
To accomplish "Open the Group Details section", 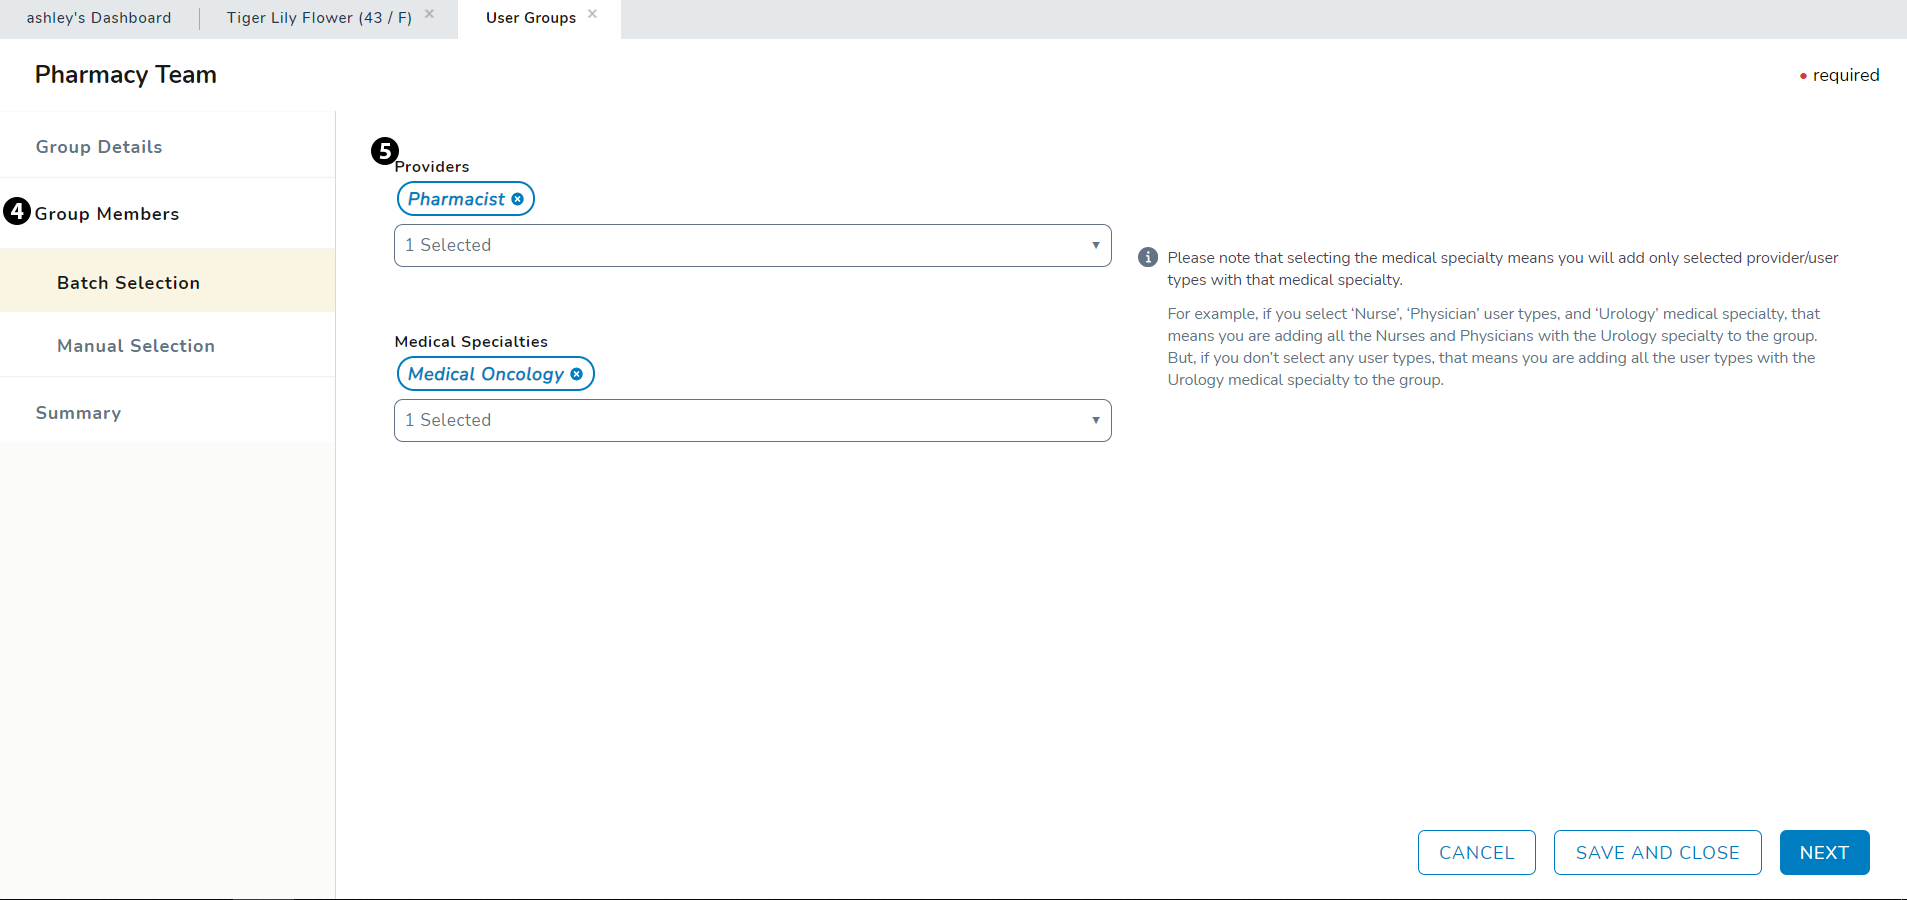I will 99,147.
